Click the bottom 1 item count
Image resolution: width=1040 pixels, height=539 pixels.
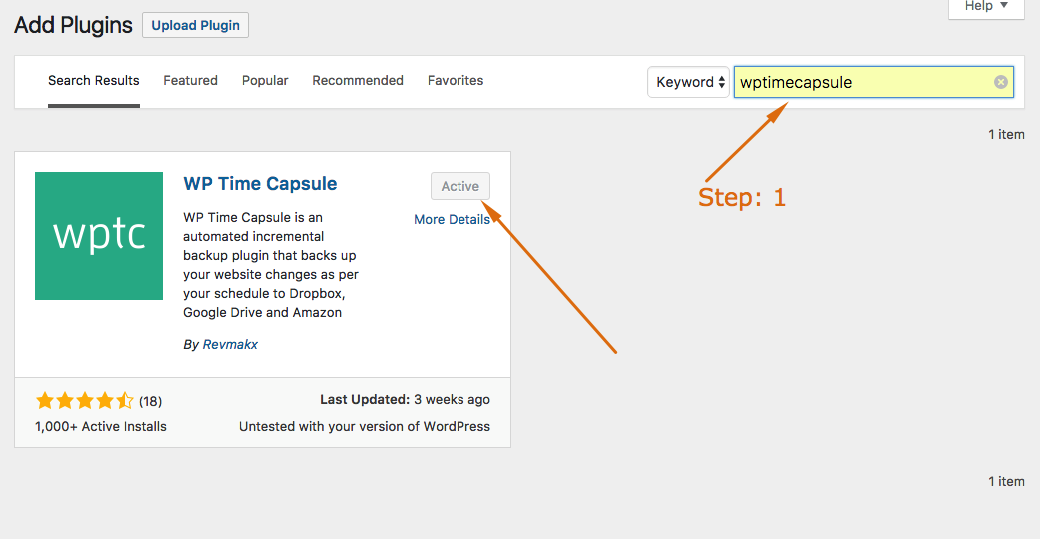[x=1006, y=482]
